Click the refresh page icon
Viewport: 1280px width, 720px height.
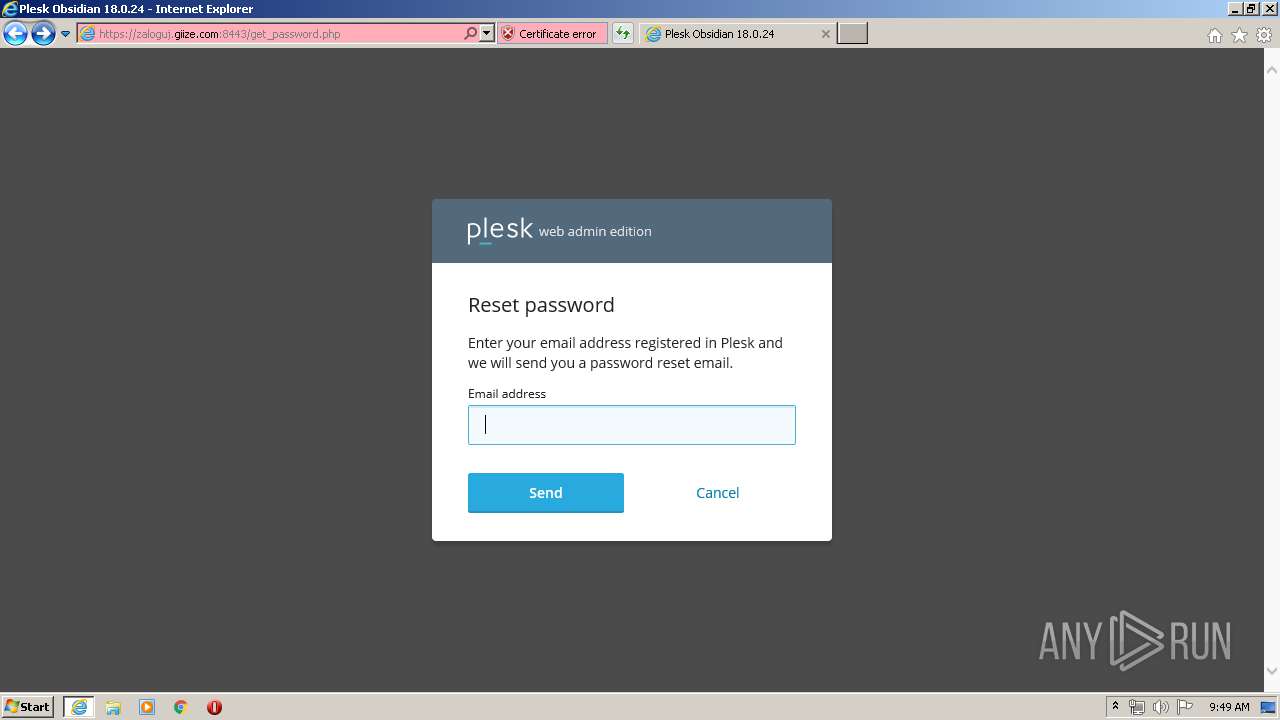point(623,33)
